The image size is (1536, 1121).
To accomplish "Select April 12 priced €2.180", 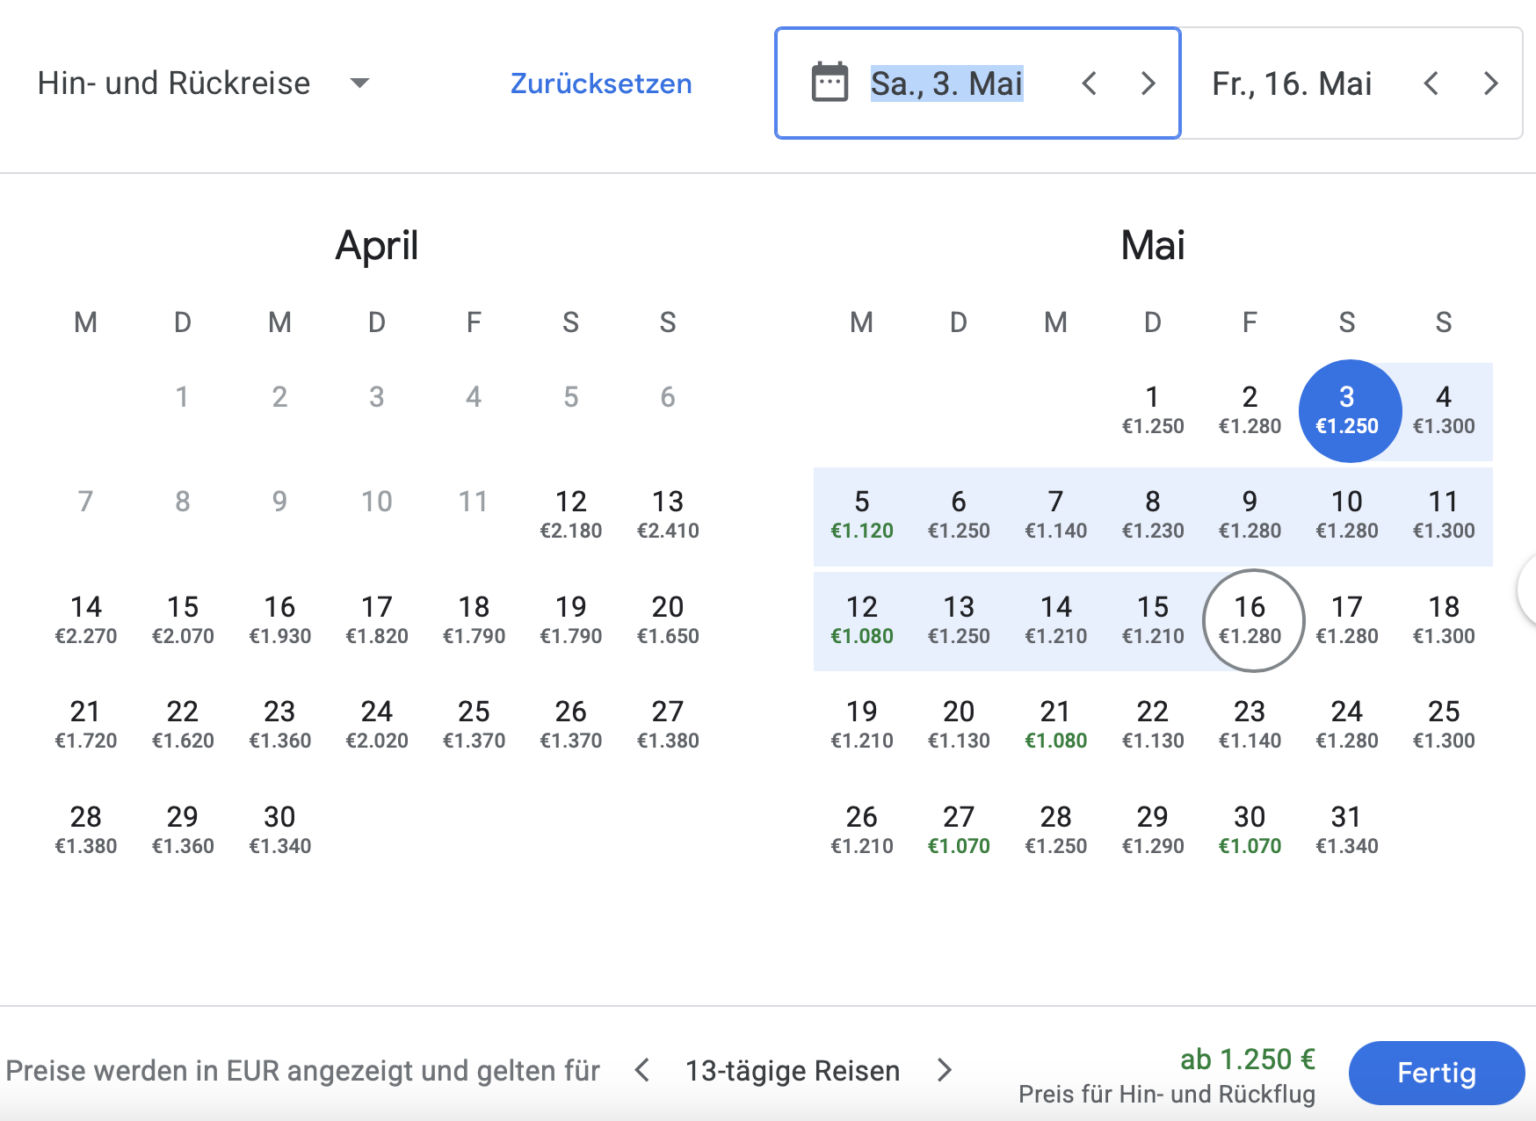I will coord(571,513).
